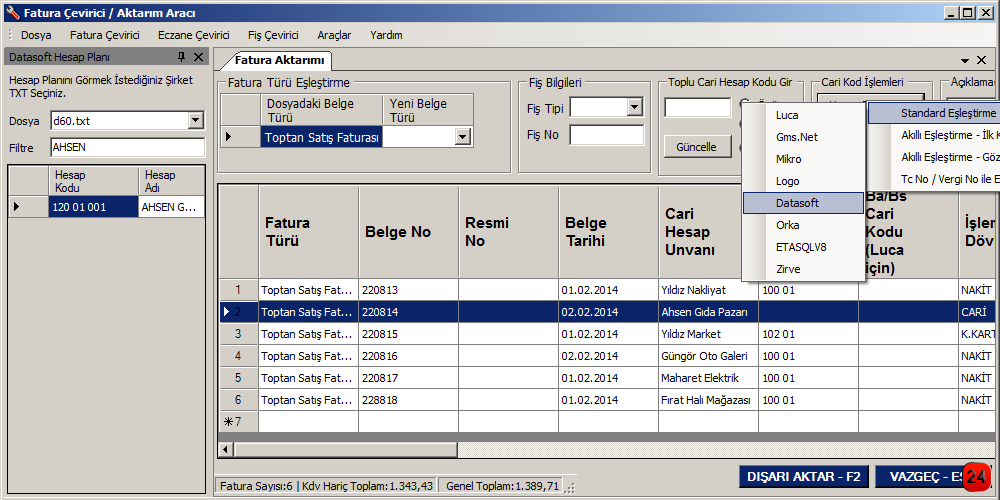Click DIŞARI AKTAR - F2 button

point(802,477)
